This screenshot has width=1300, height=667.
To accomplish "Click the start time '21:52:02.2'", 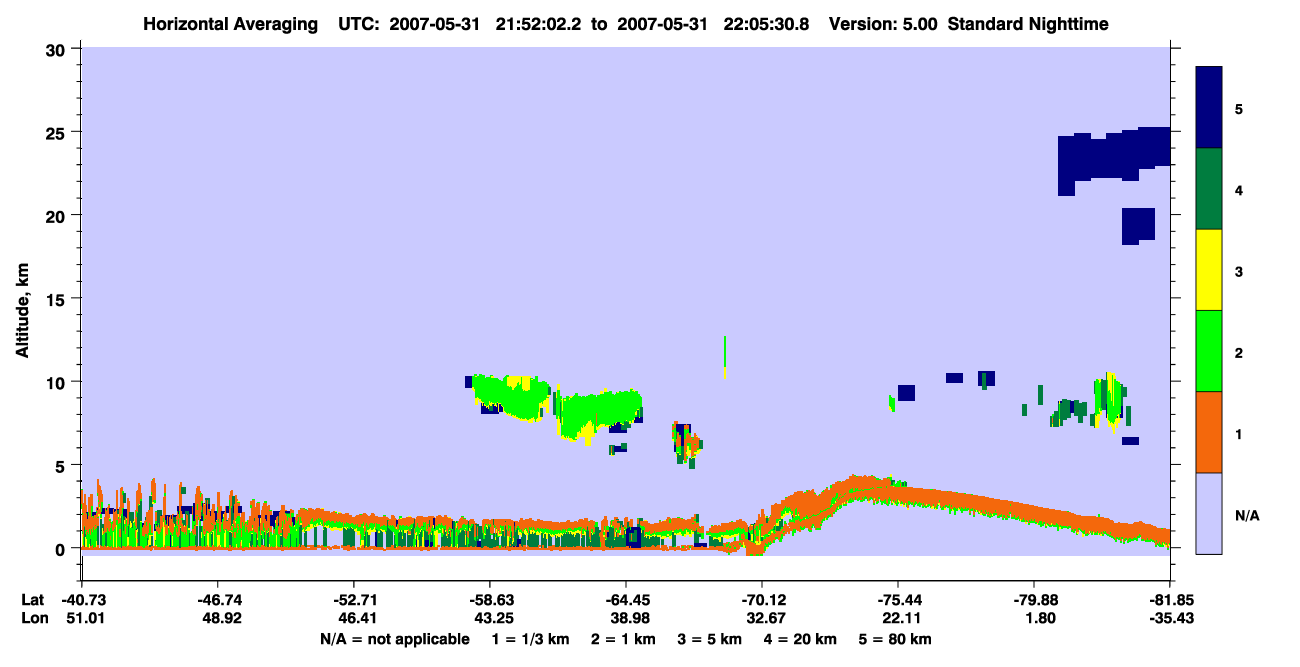I will click(x=539, y=23).
